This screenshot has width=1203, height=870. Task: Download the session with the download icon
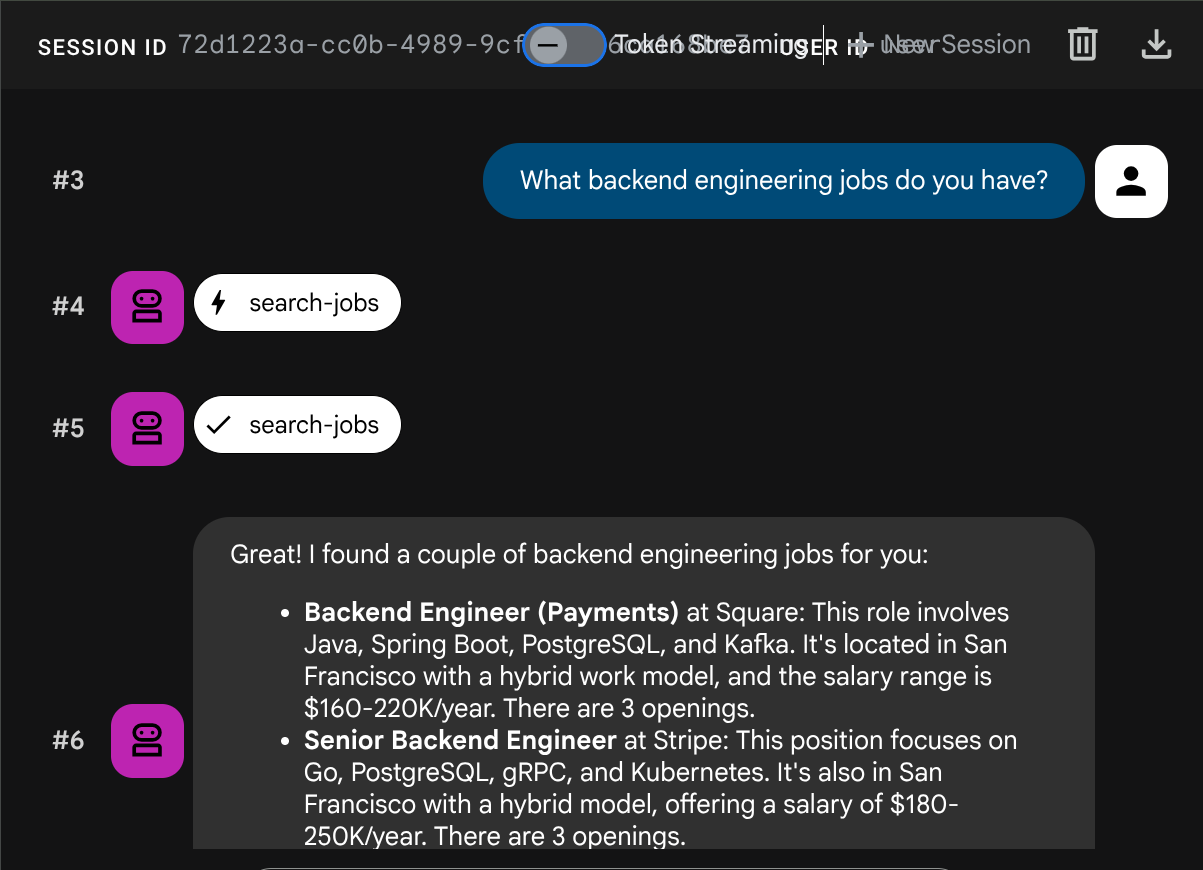click(x=1156, y=45)
